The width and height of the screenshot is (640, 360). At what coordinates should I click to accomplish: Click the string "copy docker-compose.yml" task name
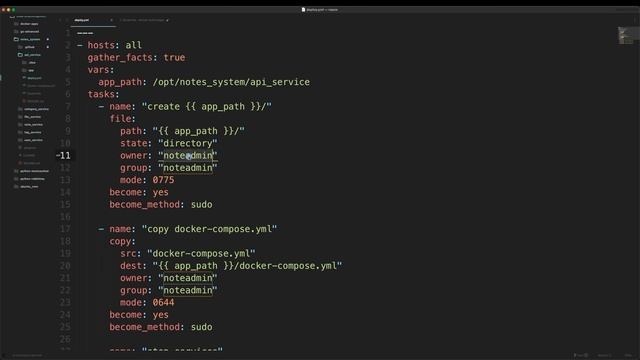click(209, 229)
